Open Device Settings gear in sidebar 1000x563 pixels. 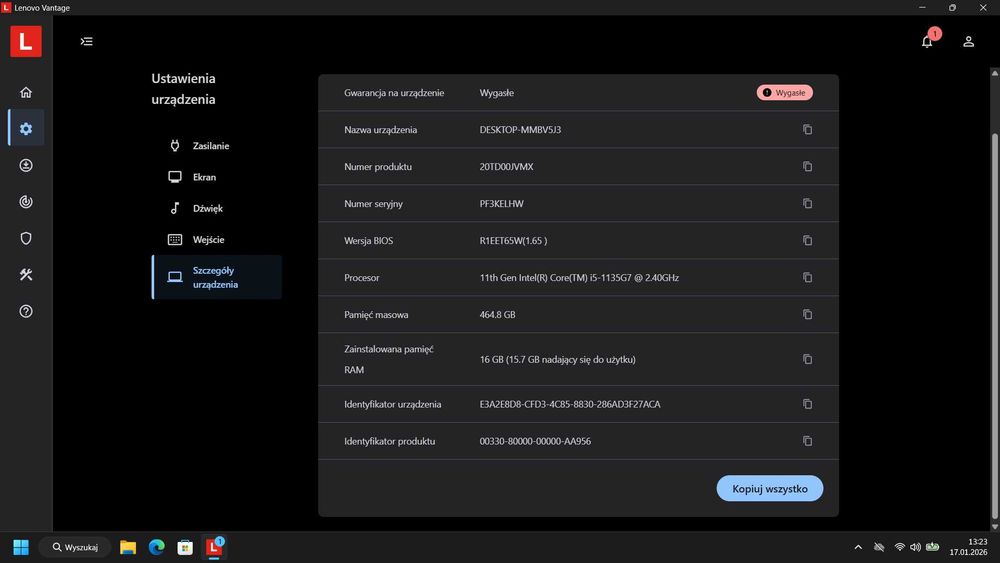pos(26,129)
